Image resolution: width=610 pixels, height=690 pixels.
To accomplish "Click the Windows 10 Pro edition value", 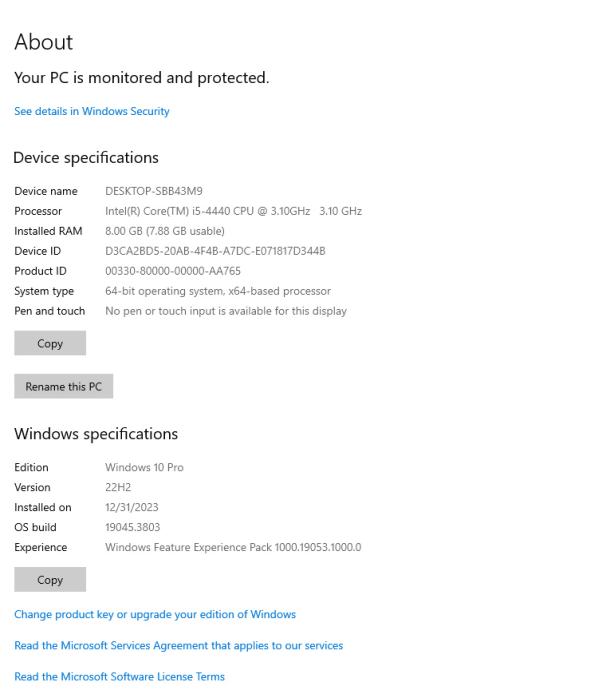I will [x=144, y=467].
